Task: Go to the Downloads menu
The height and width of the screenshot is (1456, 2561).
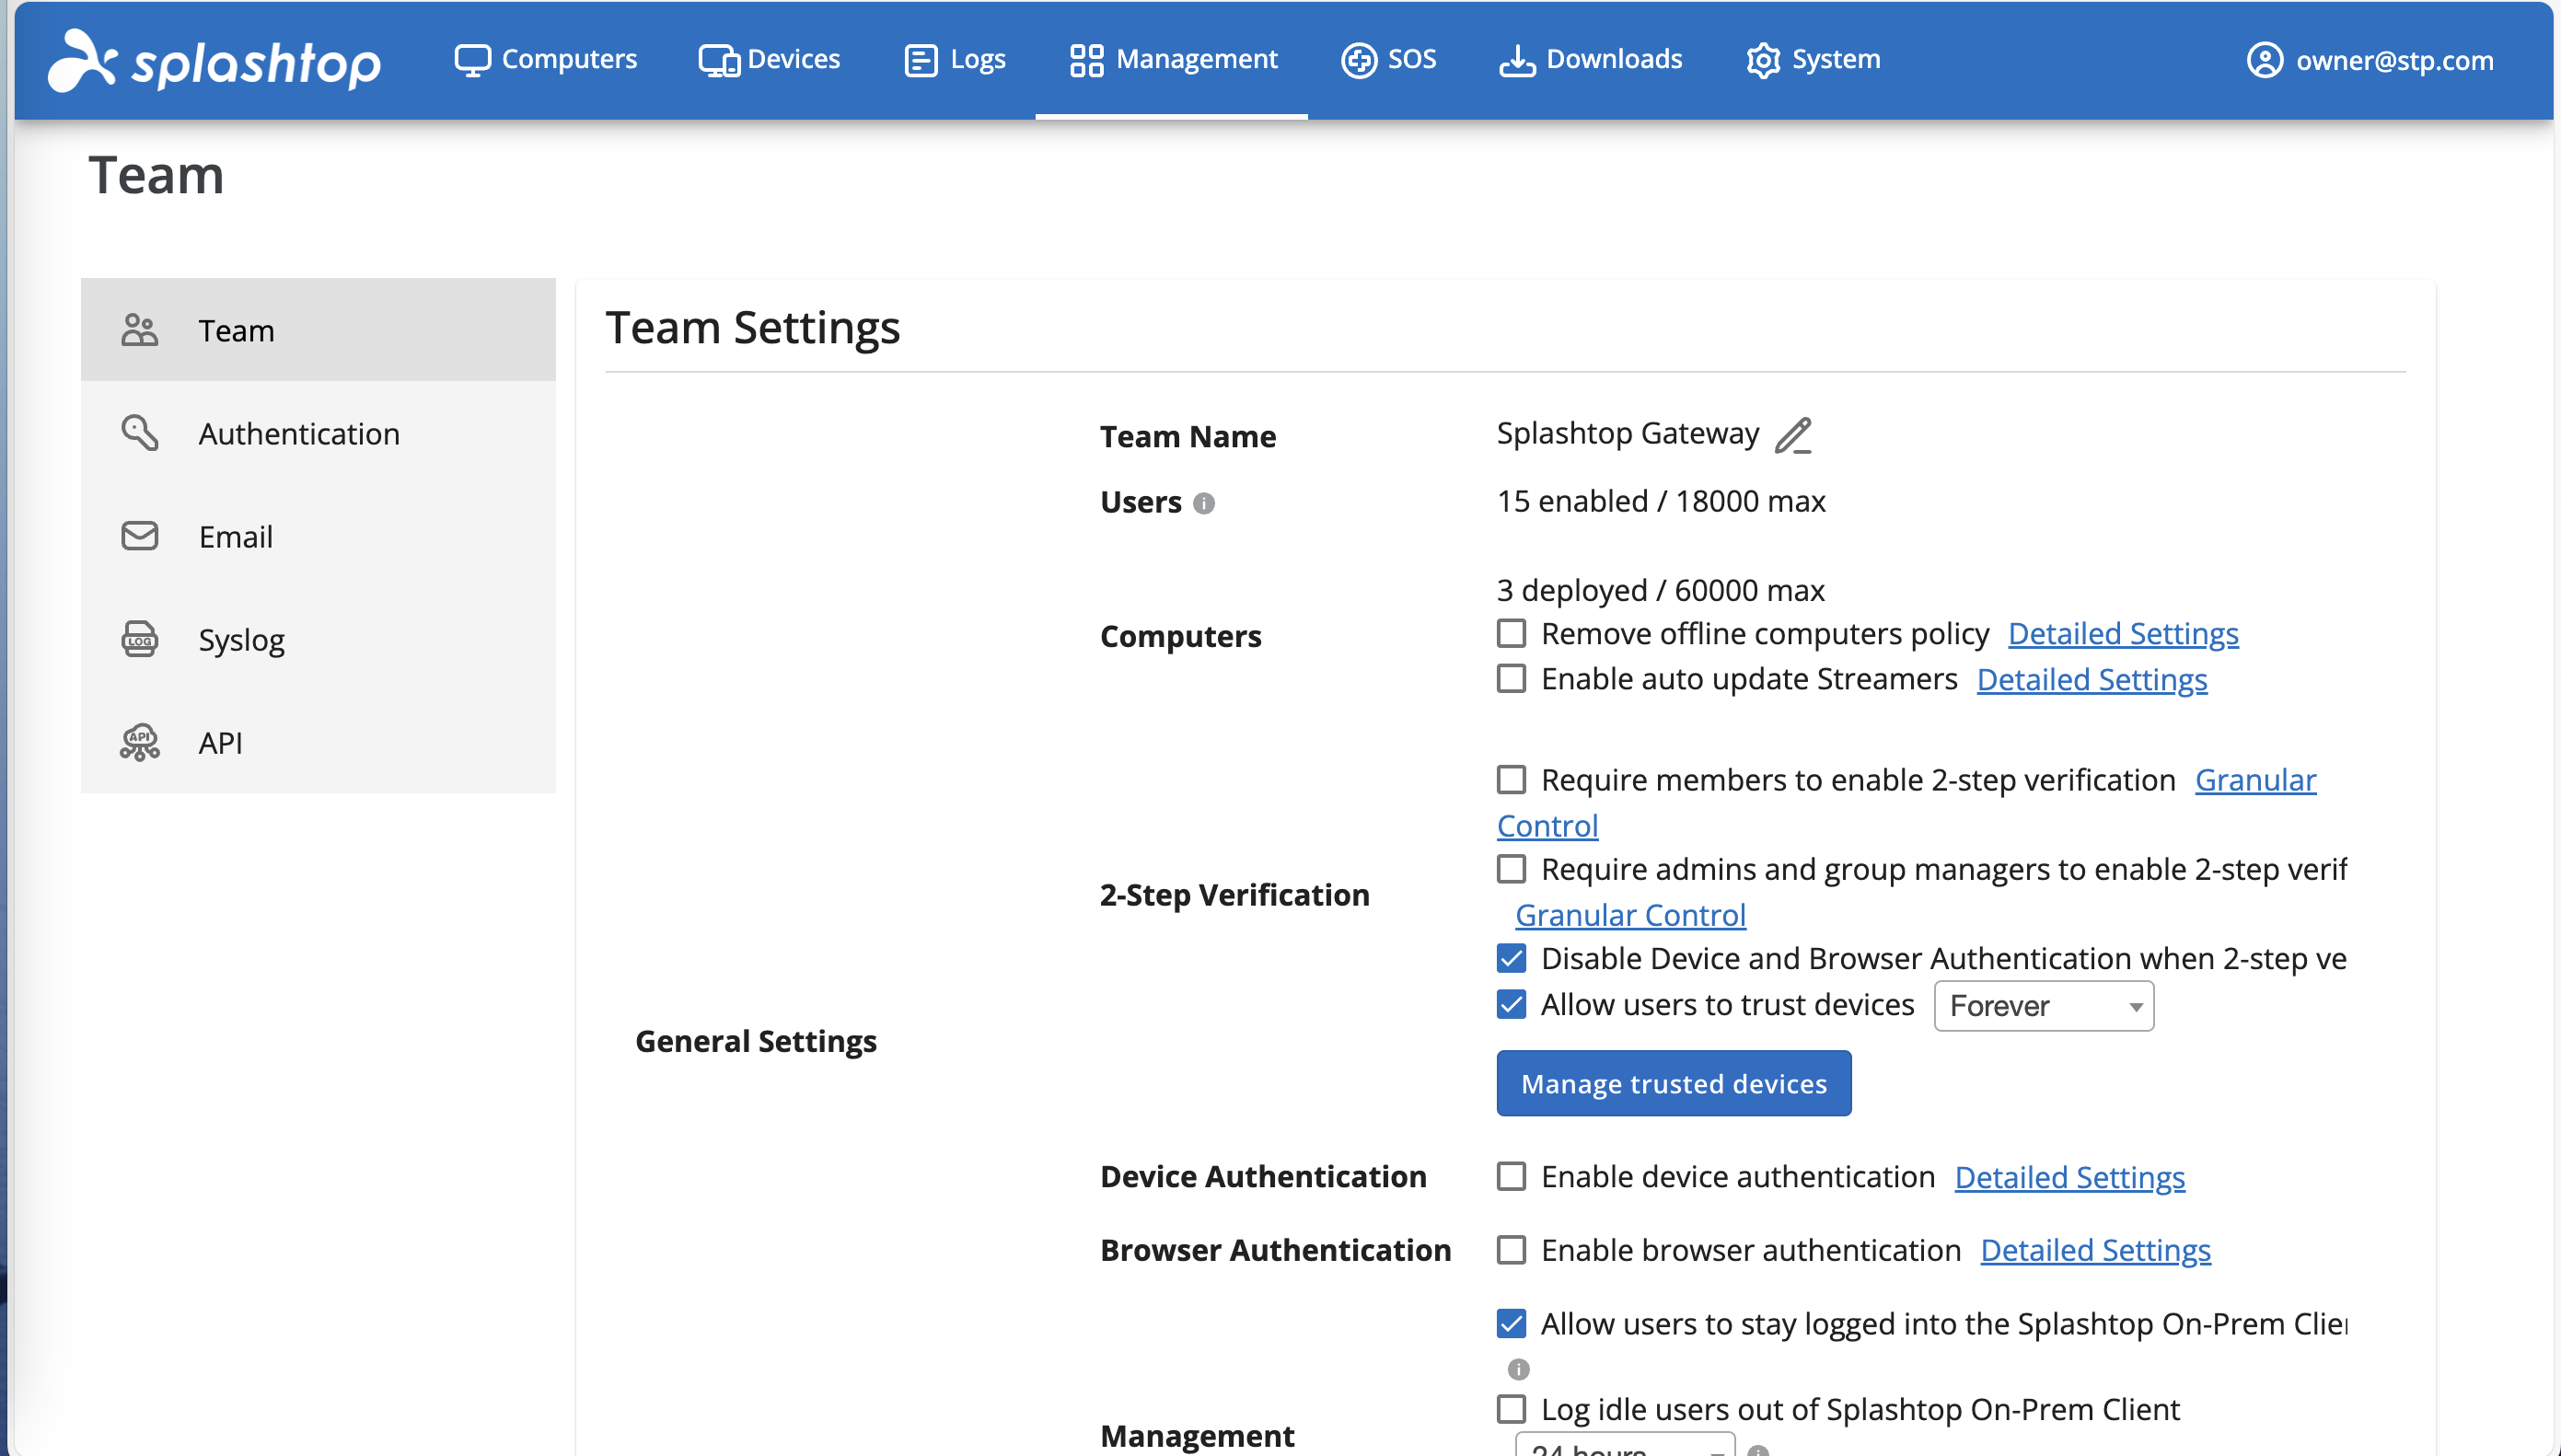Action: (1590, 60)
